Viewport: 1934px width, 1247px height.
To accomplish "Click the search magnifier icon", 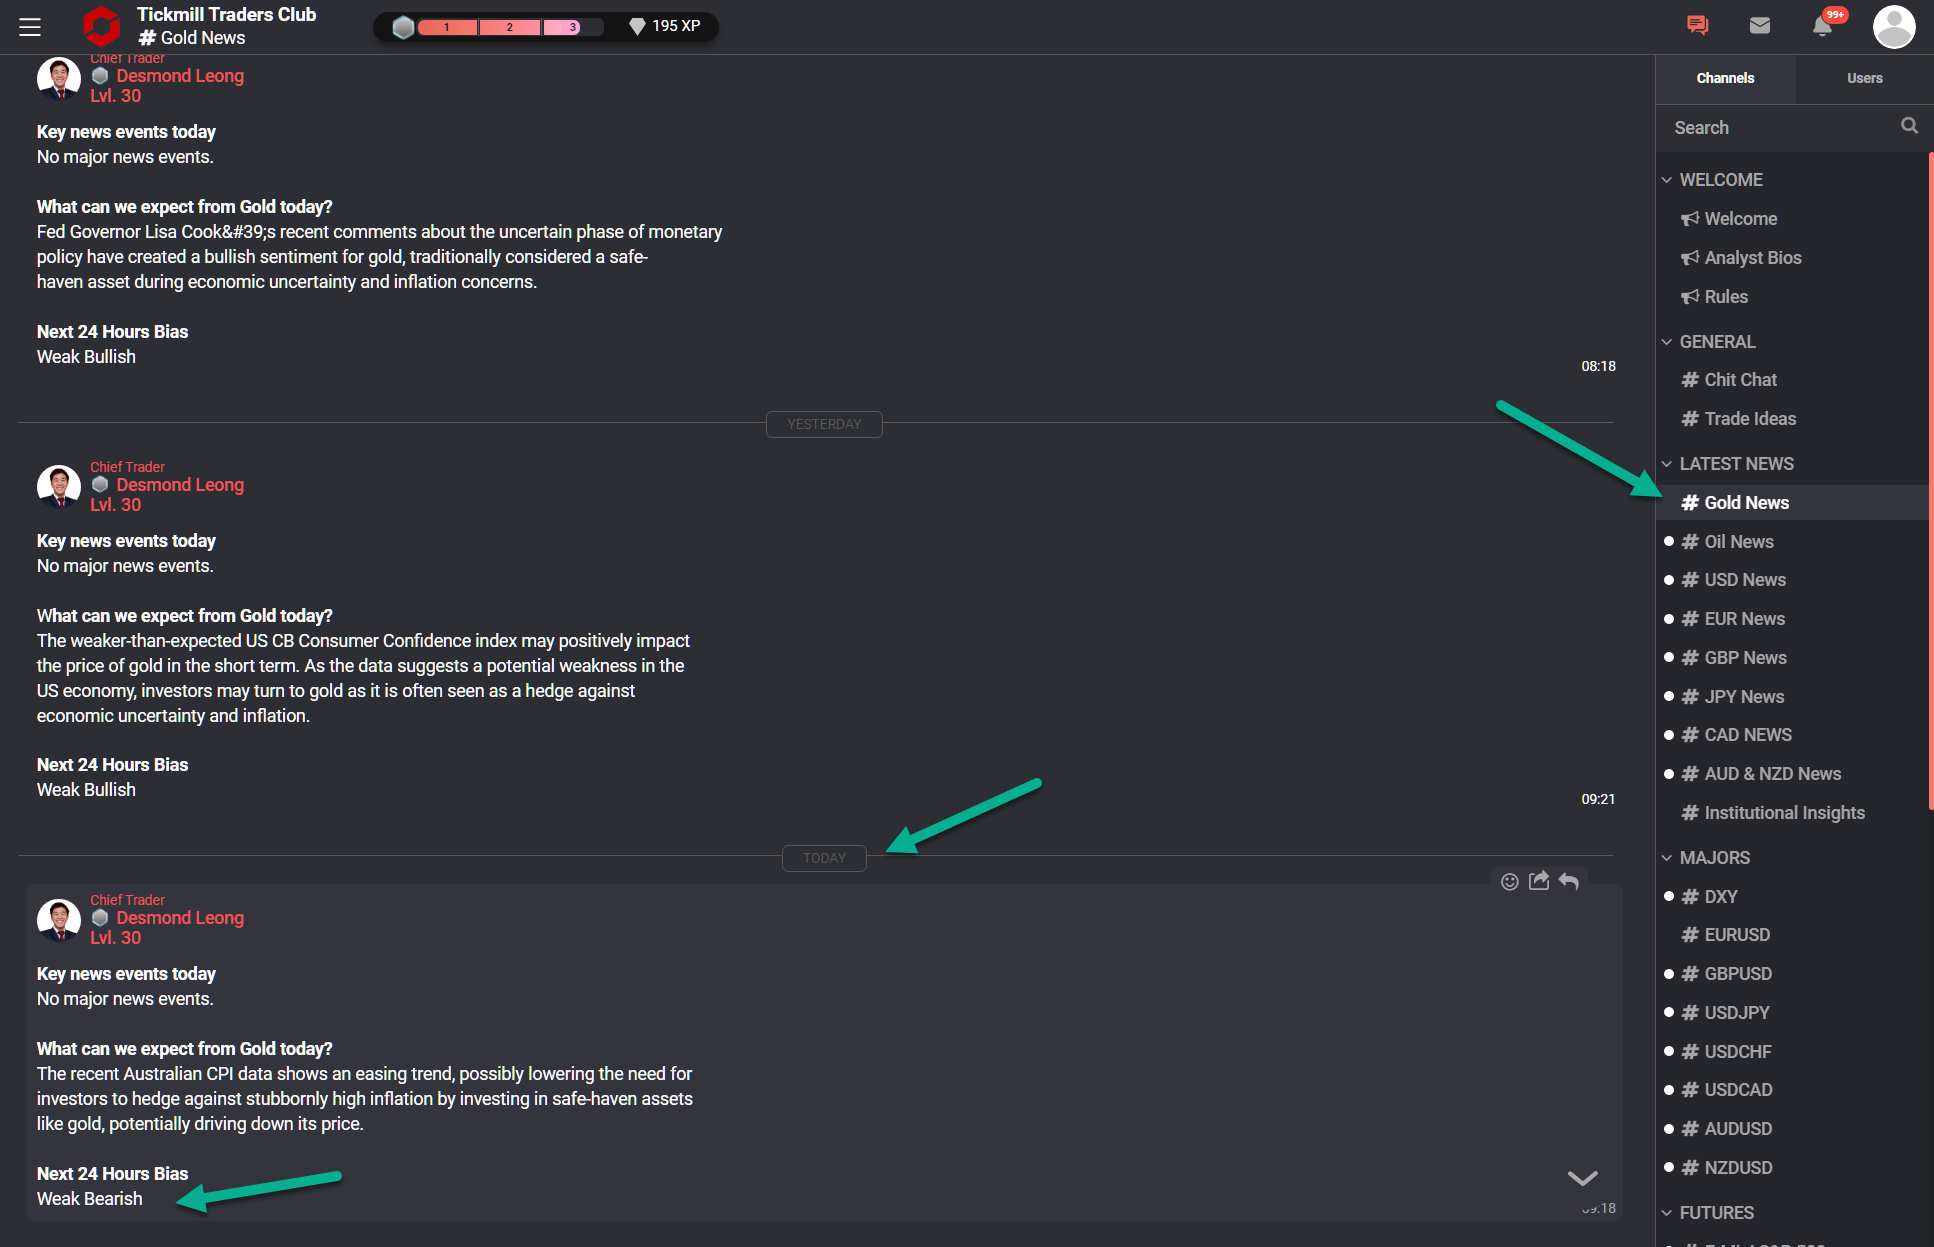I will (x=1909, y=126).
